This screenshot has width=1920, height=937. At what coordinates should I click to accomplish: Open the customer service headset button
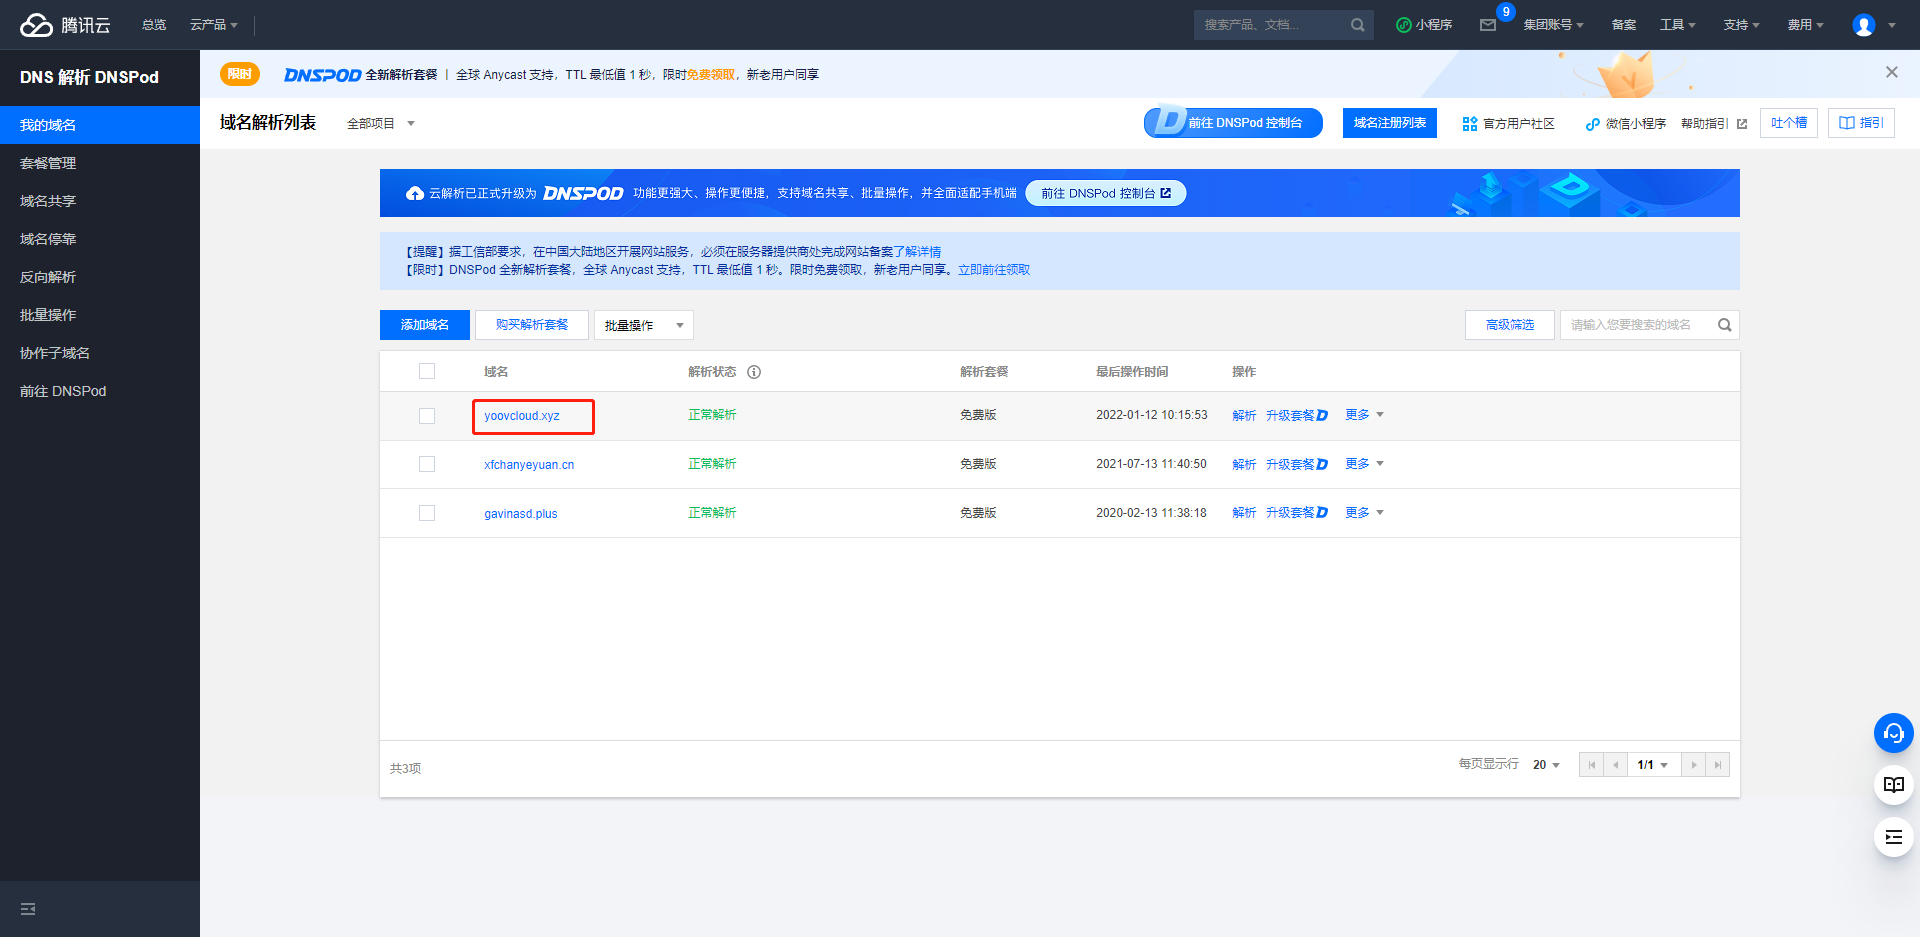tap(1894, 733)
